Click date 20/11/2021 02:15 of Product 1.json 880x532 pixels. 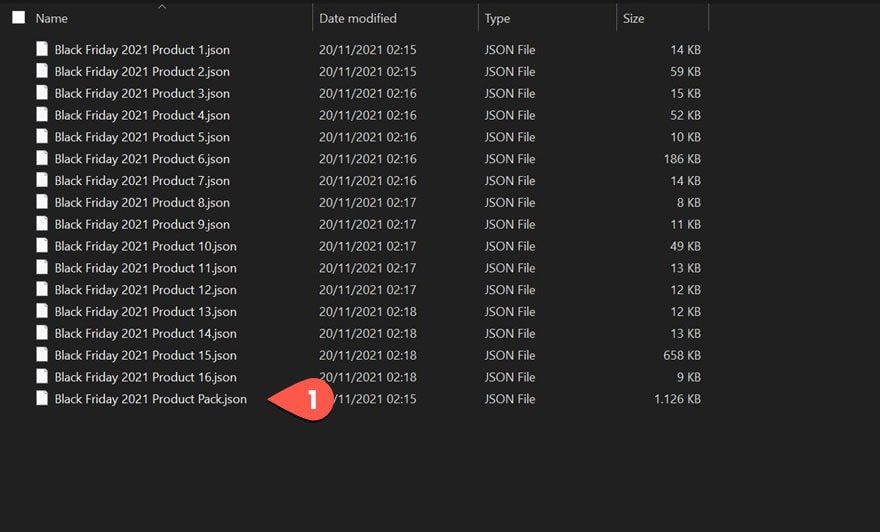(x=368, y=50)
